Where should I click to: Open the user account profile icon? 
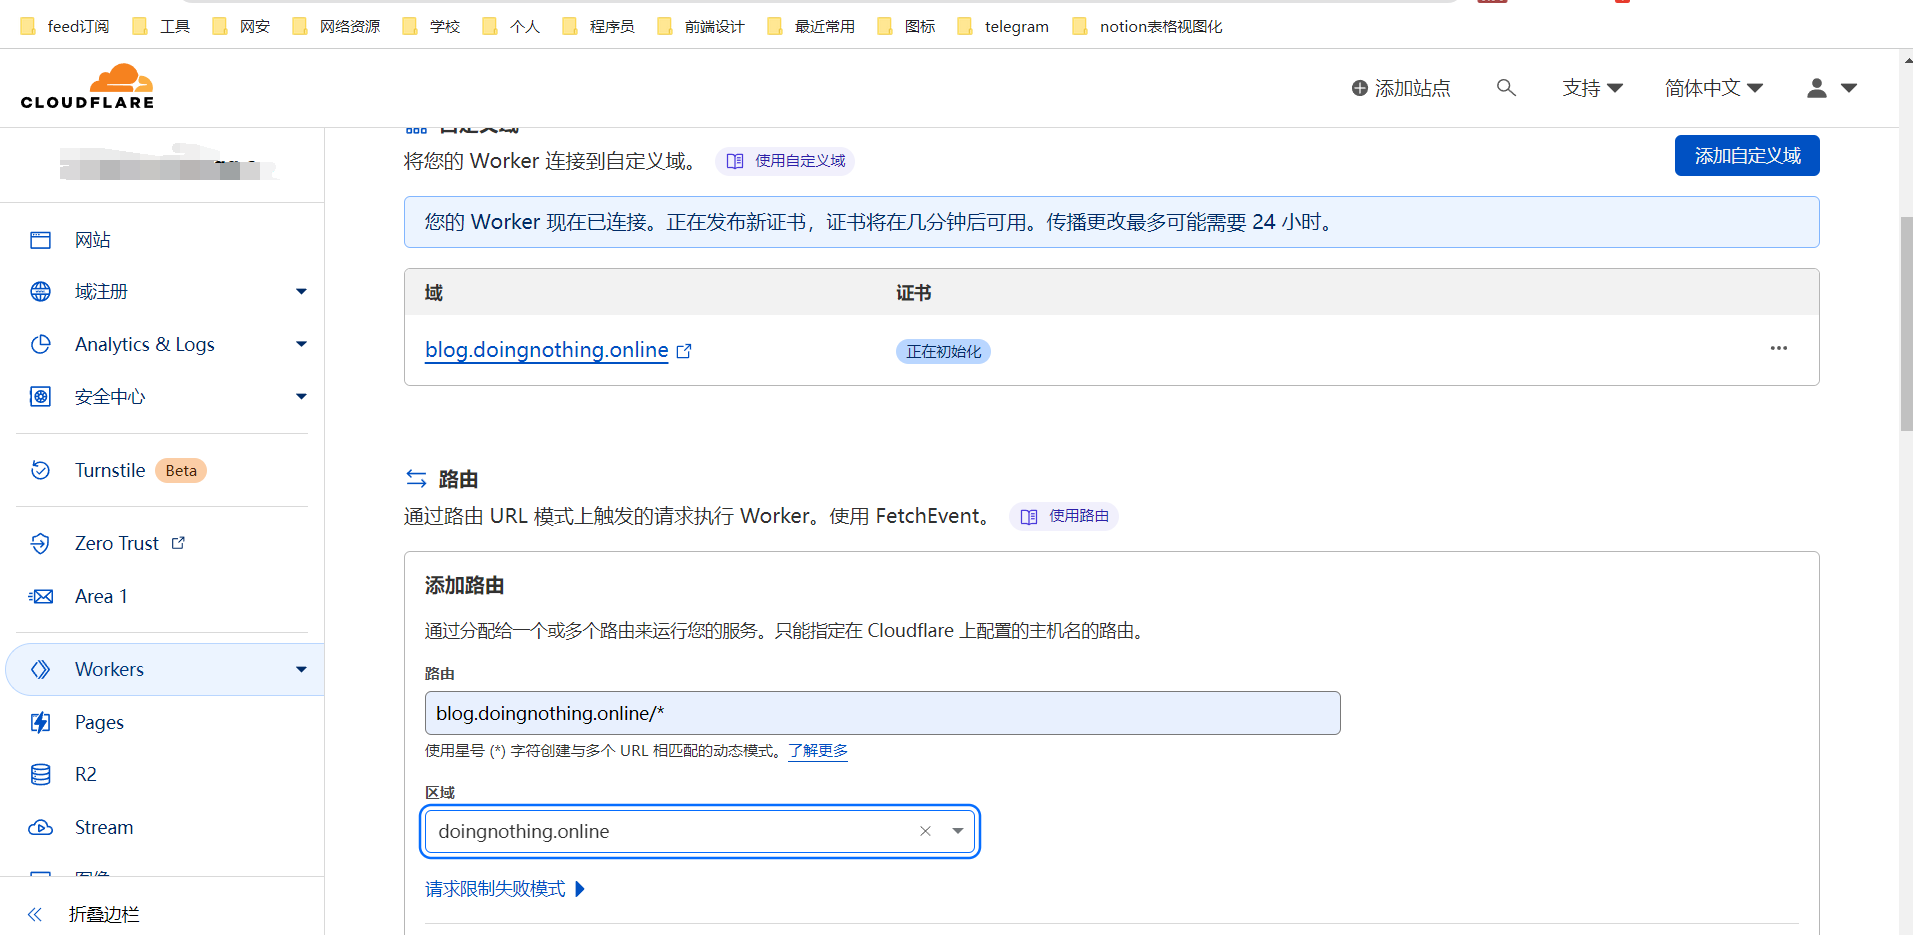pos(1816,88)
